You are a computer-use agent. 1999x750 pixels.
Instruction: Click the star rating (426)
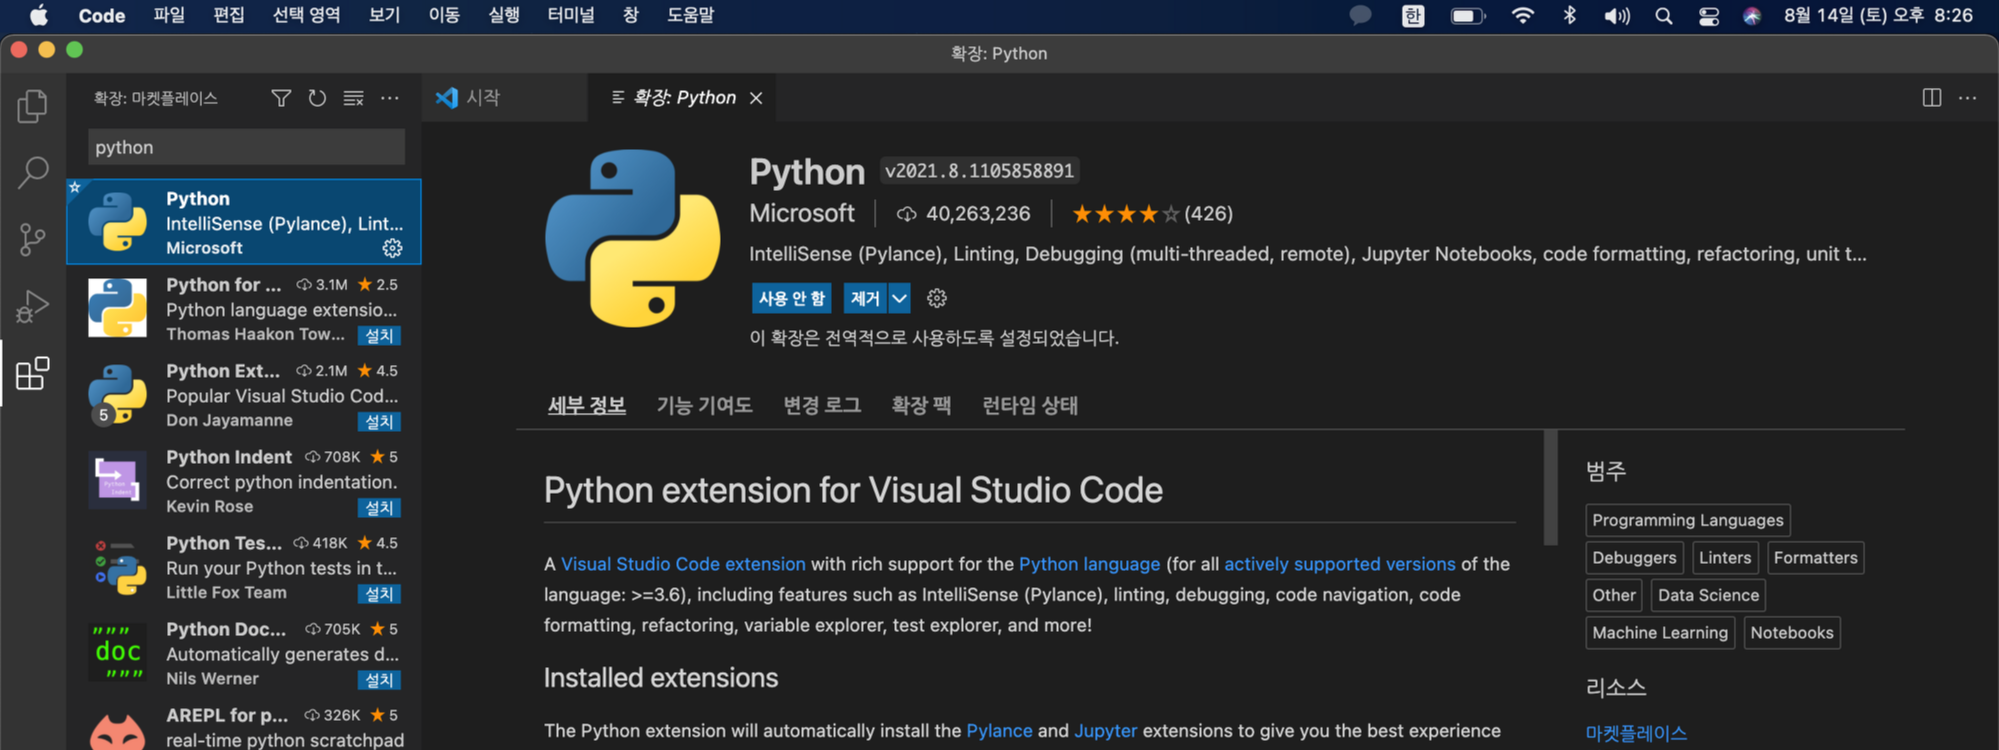click(x=1152, y=214)
